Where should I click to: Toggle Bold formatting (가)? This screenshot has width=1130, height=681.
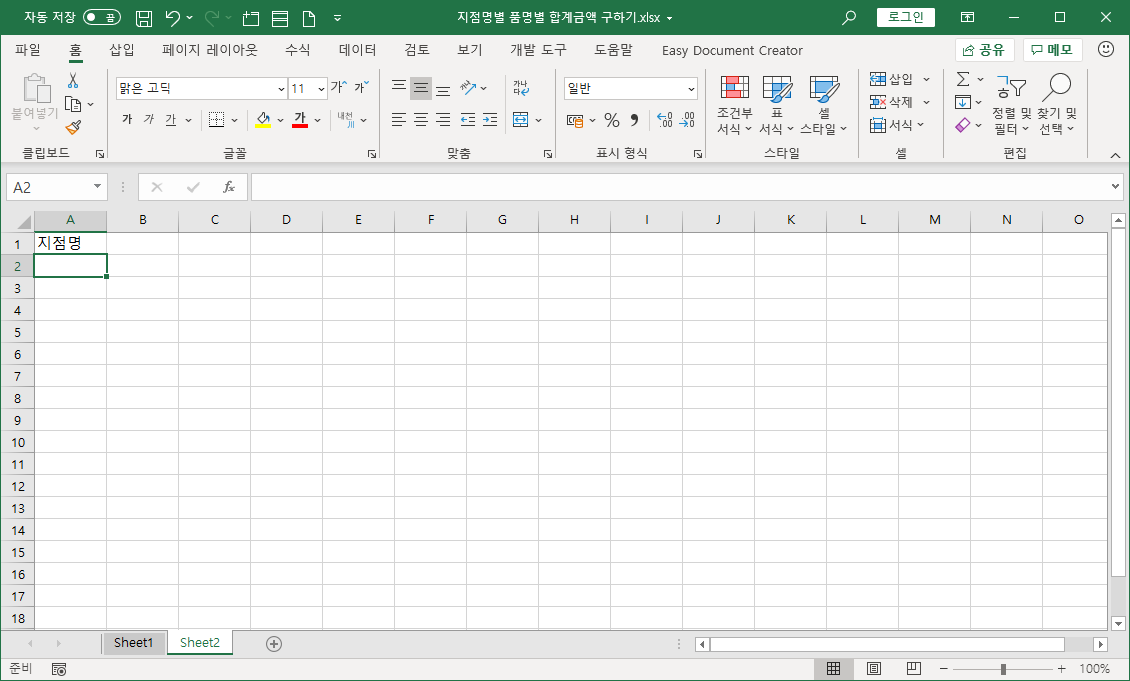pos(127,120)
